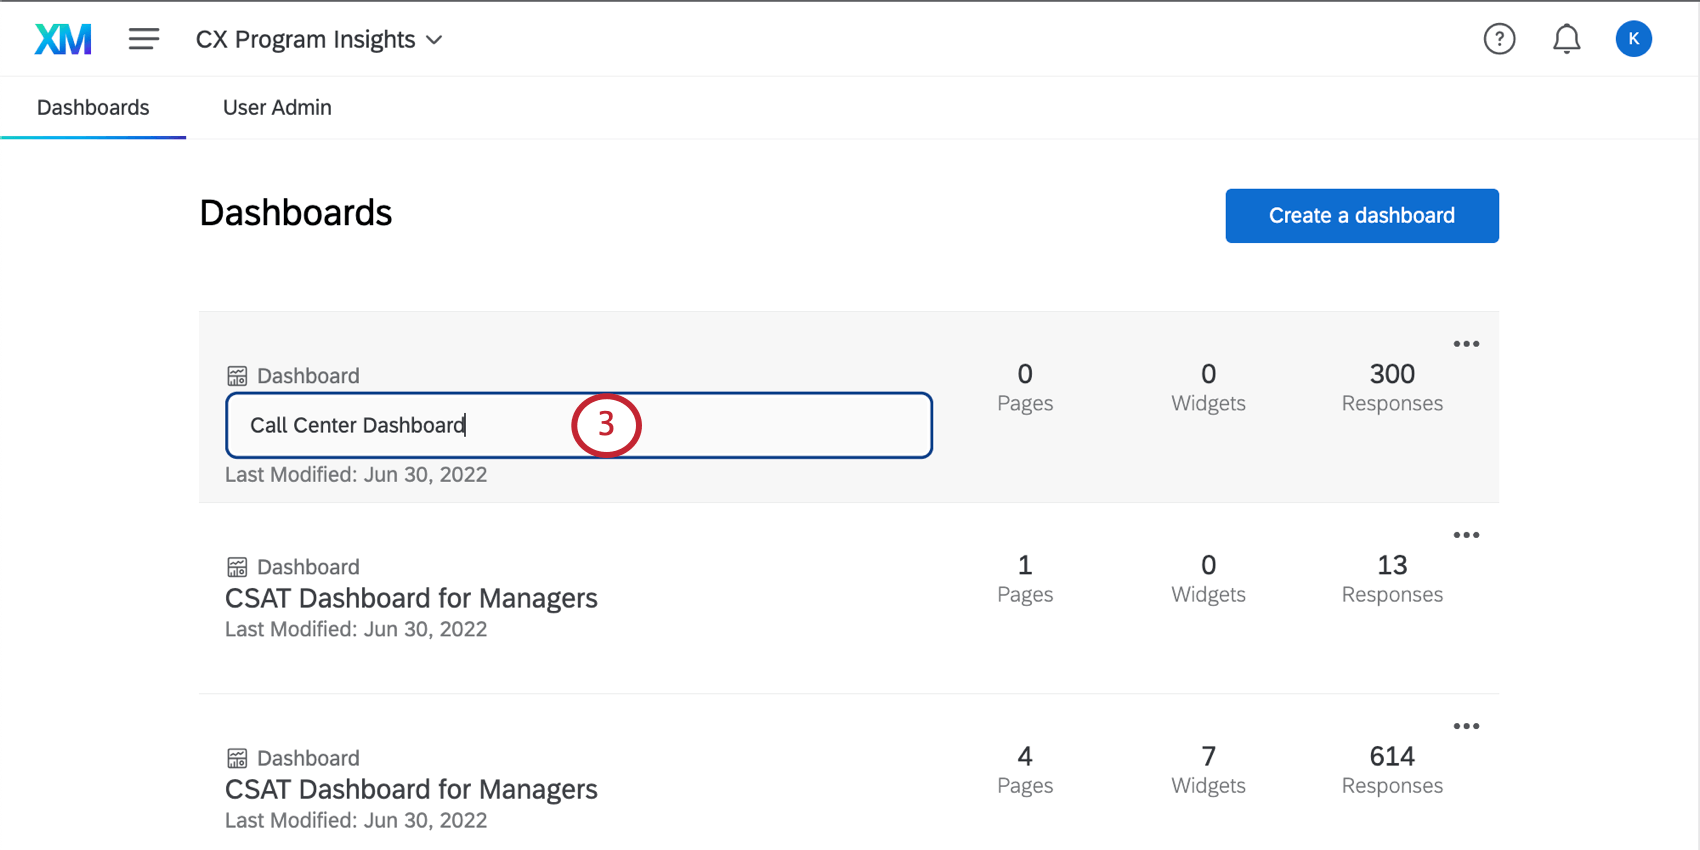Image resolution: width=1700 pixels, height=850 pixels.
Task: Open the help question mark icon
Action: tap(1499, 39)
